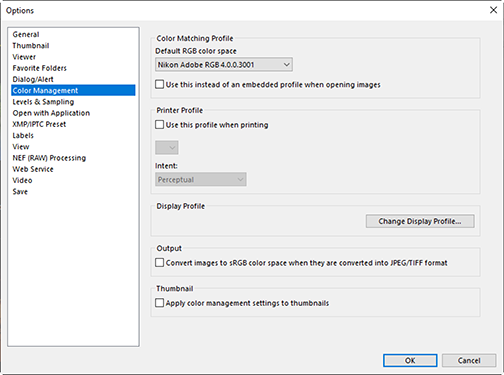Viewport: 504px width, 375px height.
Task: Check Use this profile when printing
Action: (160, 125)
